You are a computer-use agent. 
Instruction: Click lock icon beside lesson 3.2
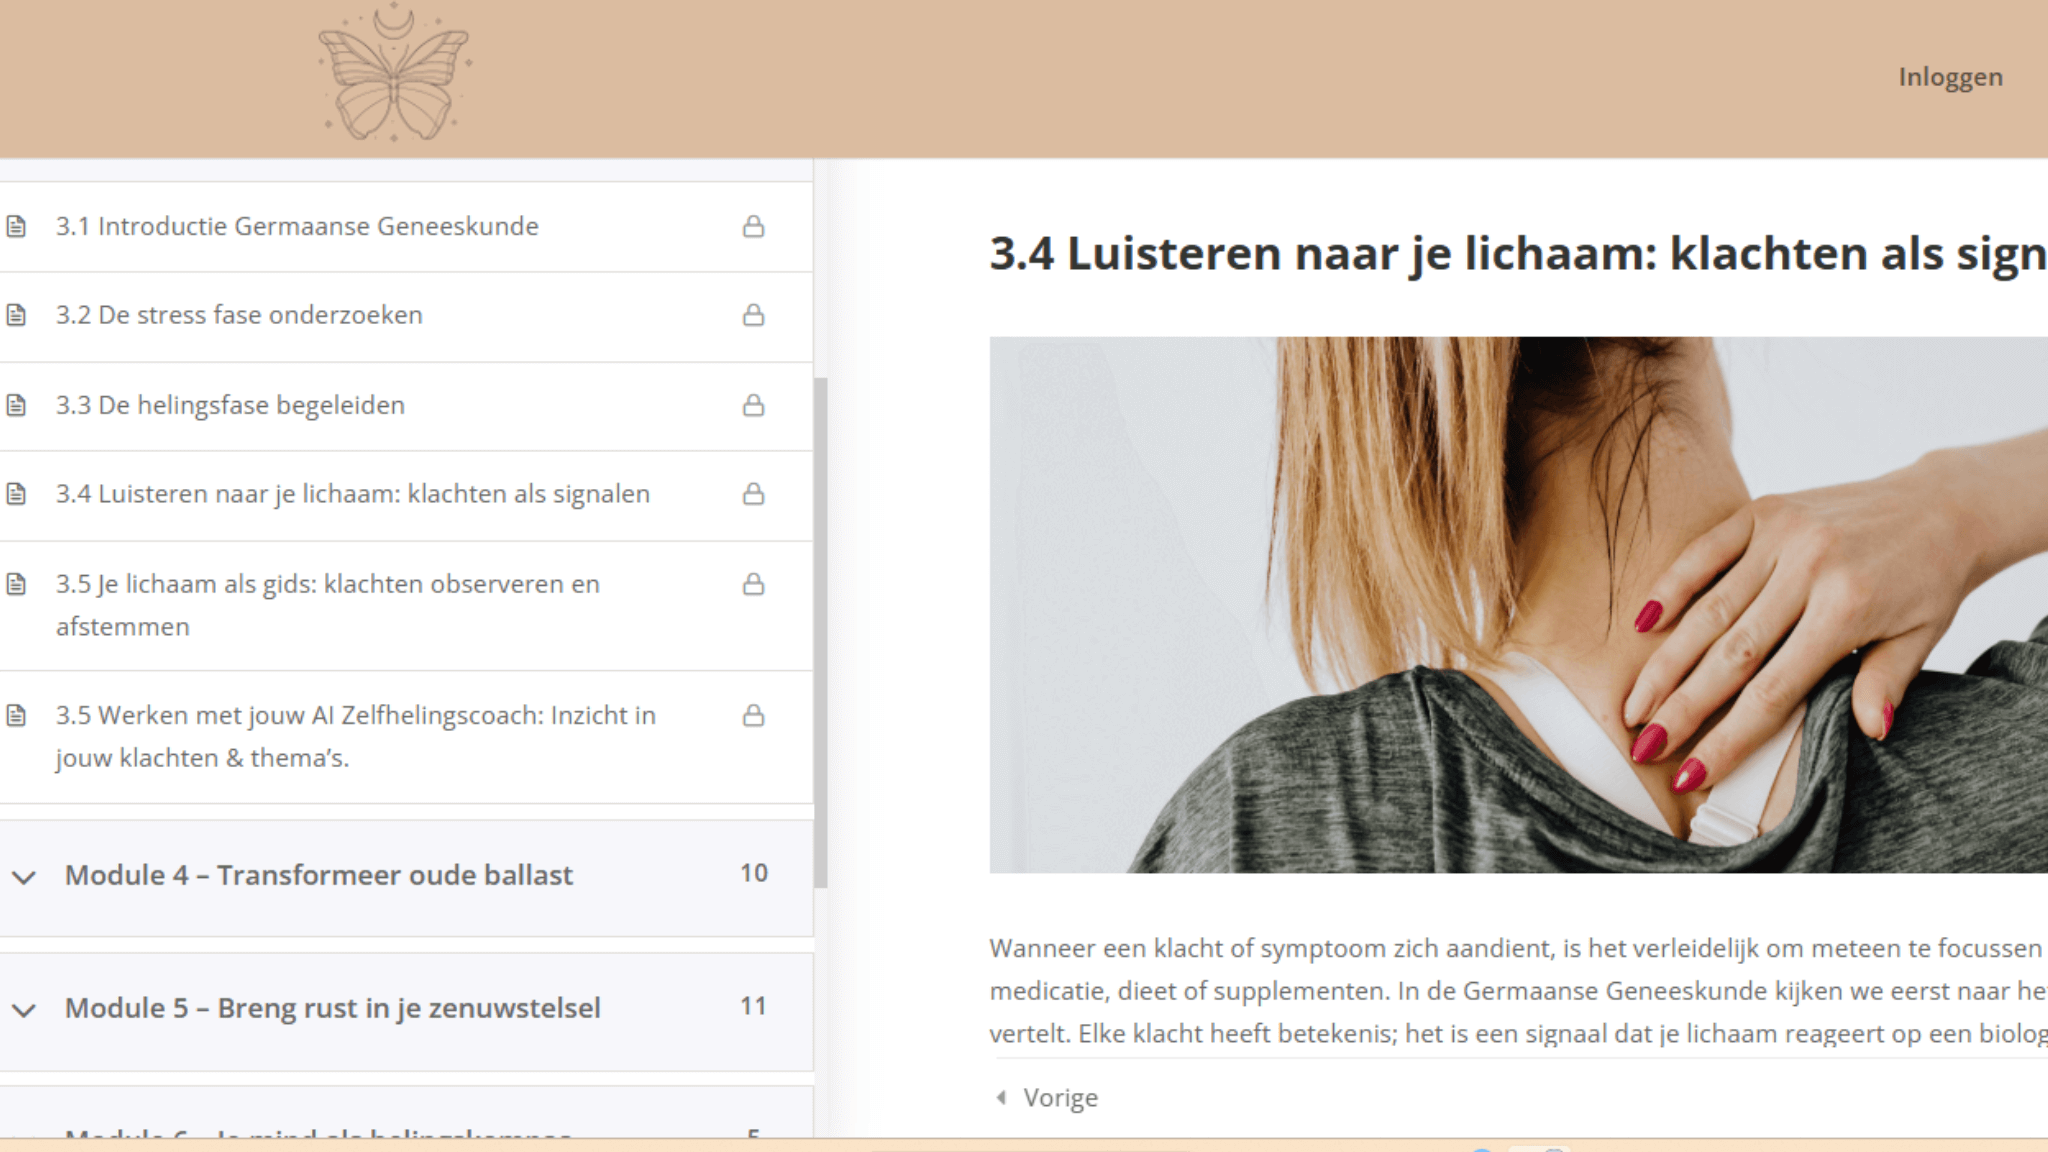pyautogui.click(x=753, y=315)
